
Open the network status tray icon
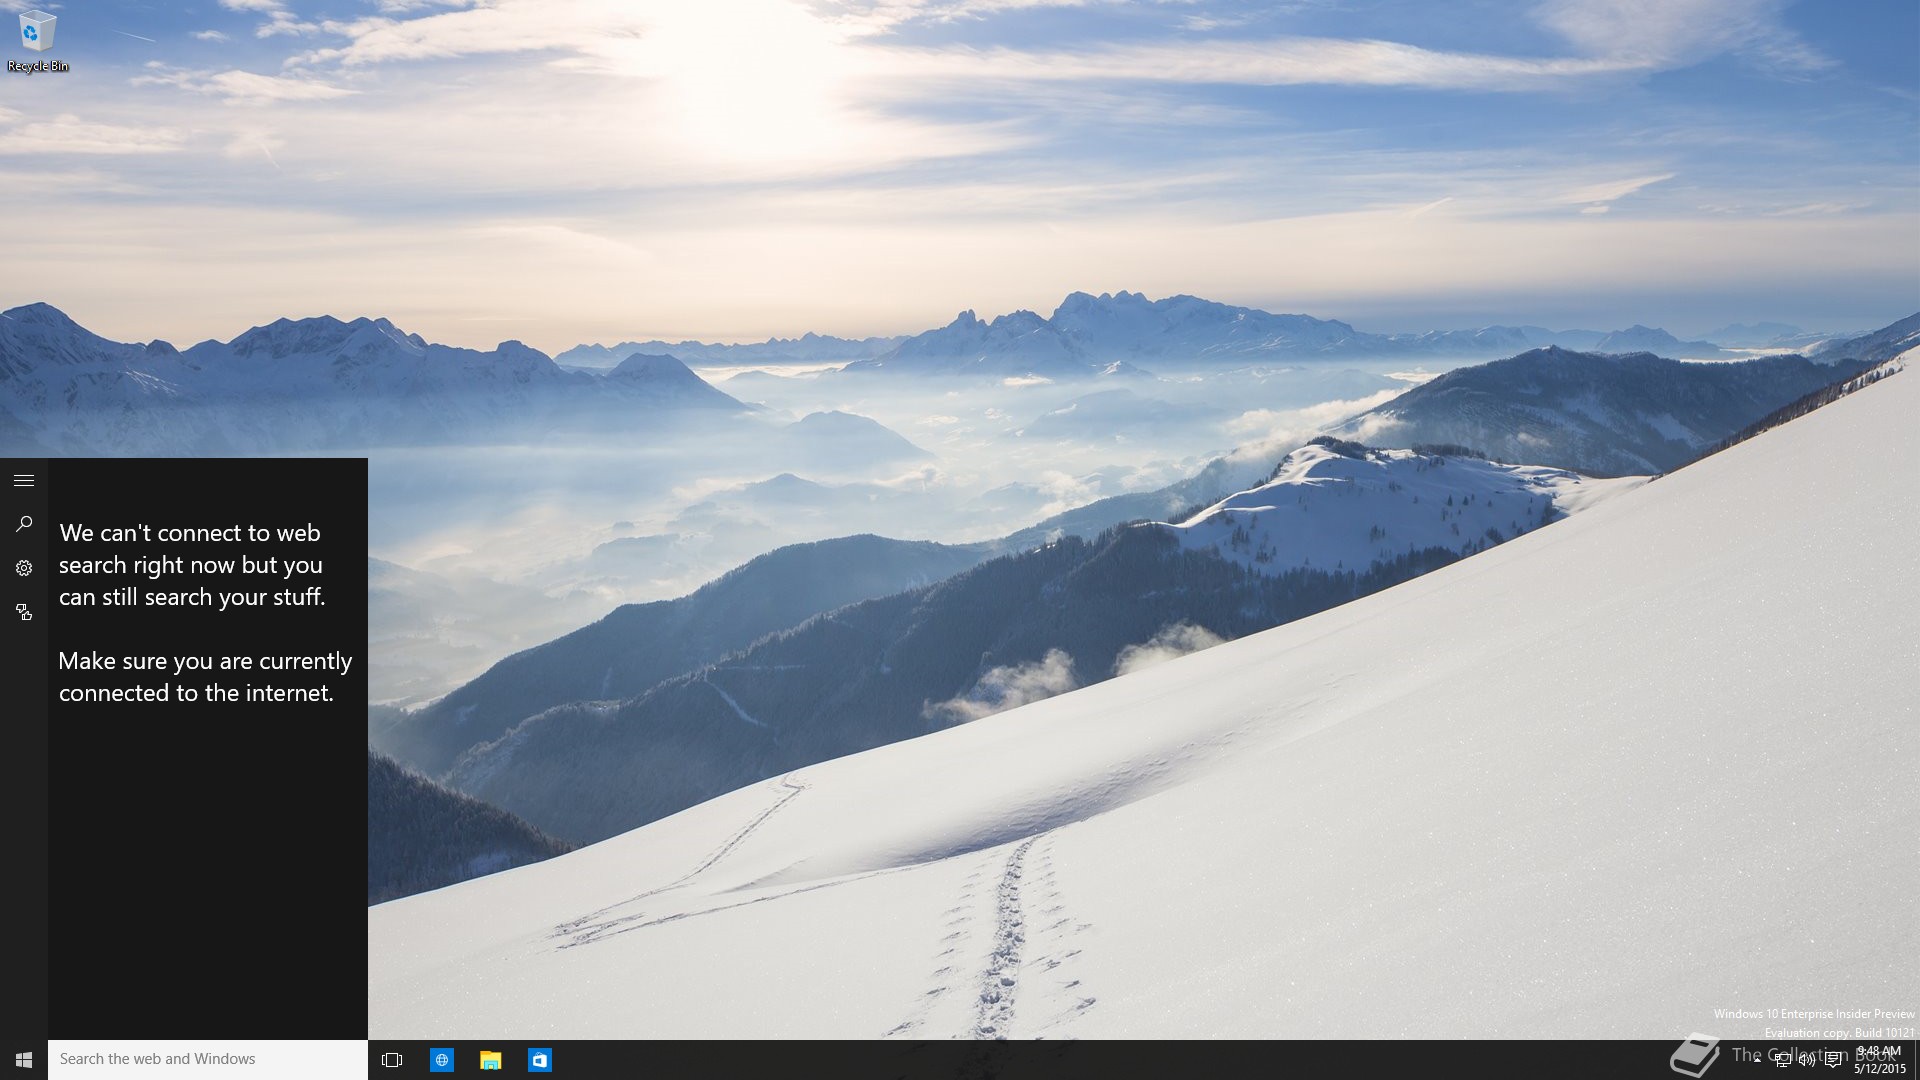click(x=1782, y=1060)
